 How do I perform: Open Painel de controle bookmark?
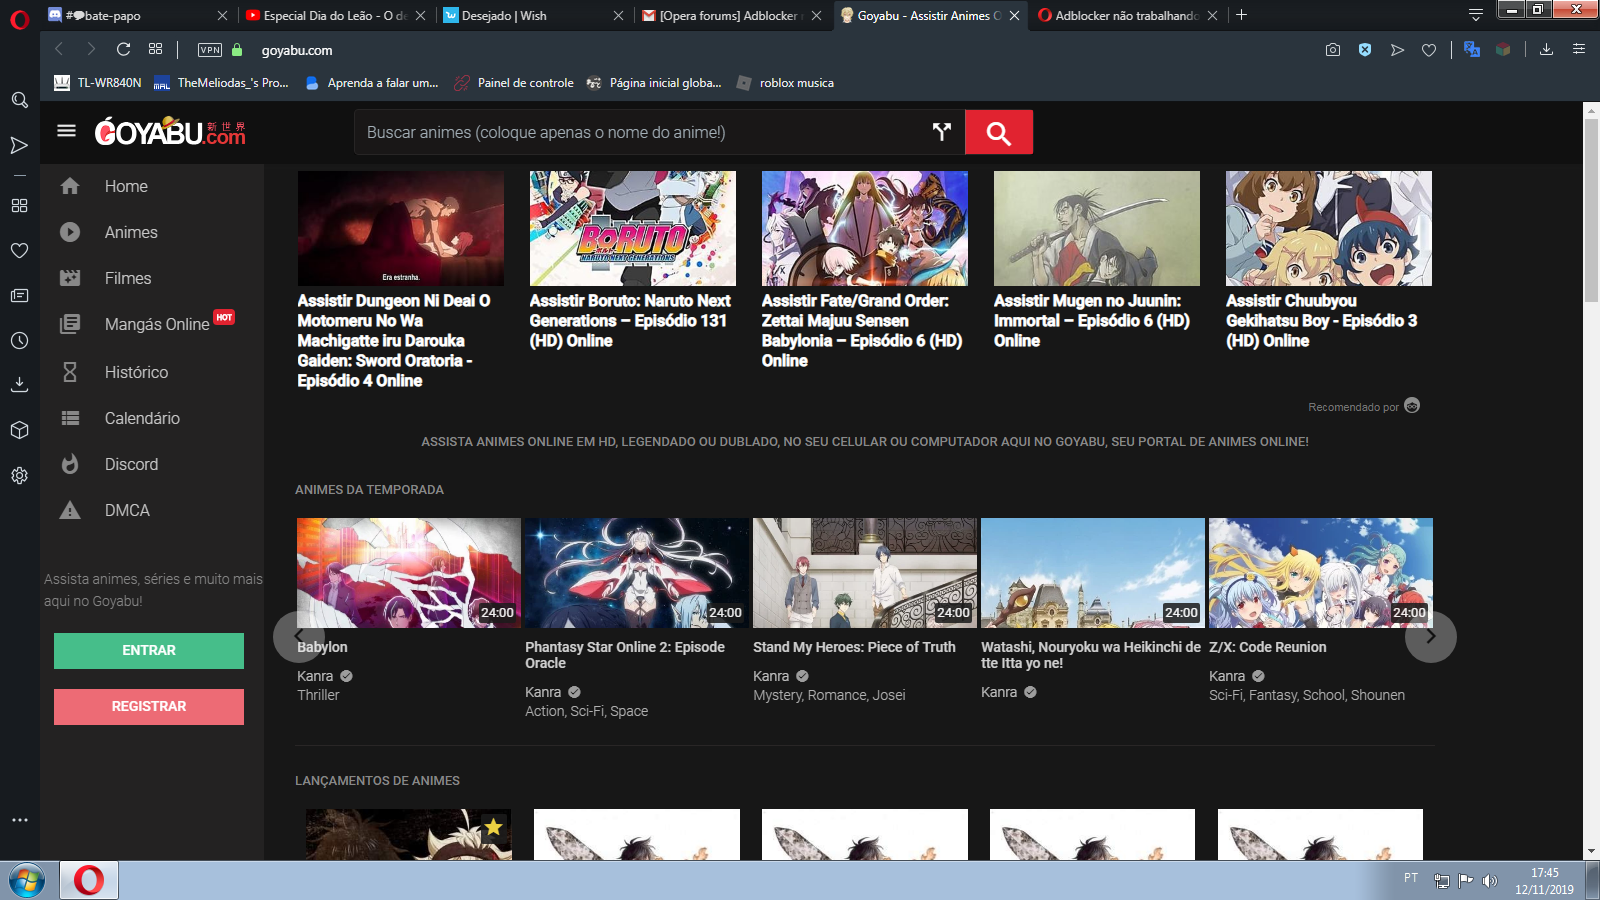514,83
